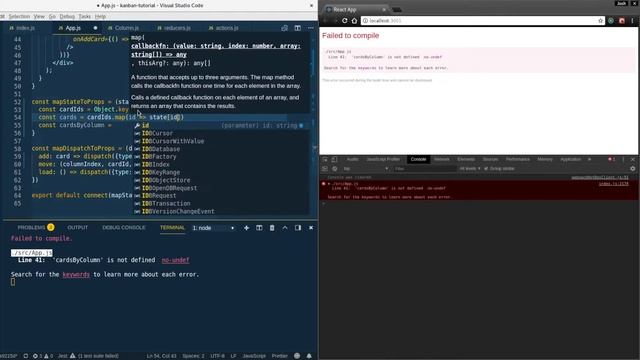Image resolution: width=640 pixels, height=360 pixels.
Task: Clear the DevTools console
Action: coord(334,169)
